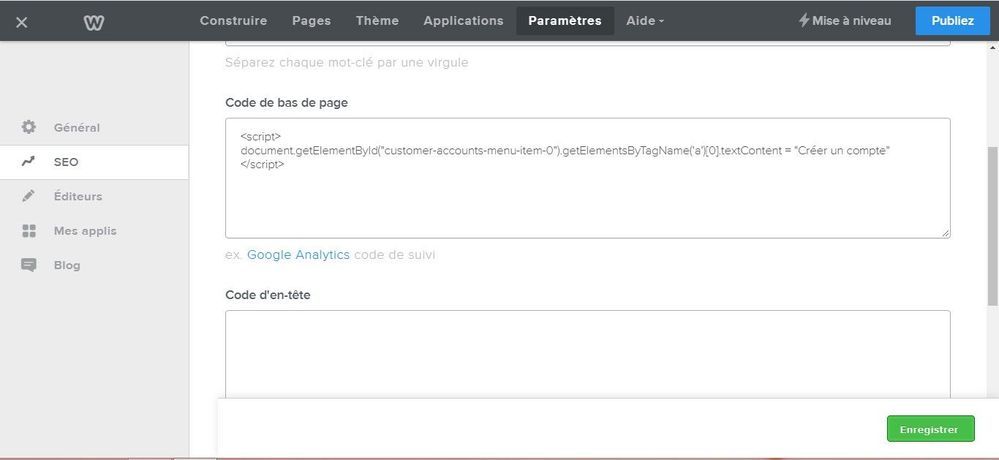Open the Applications tab
999x460 pixels.
click(x=463, y=20)
